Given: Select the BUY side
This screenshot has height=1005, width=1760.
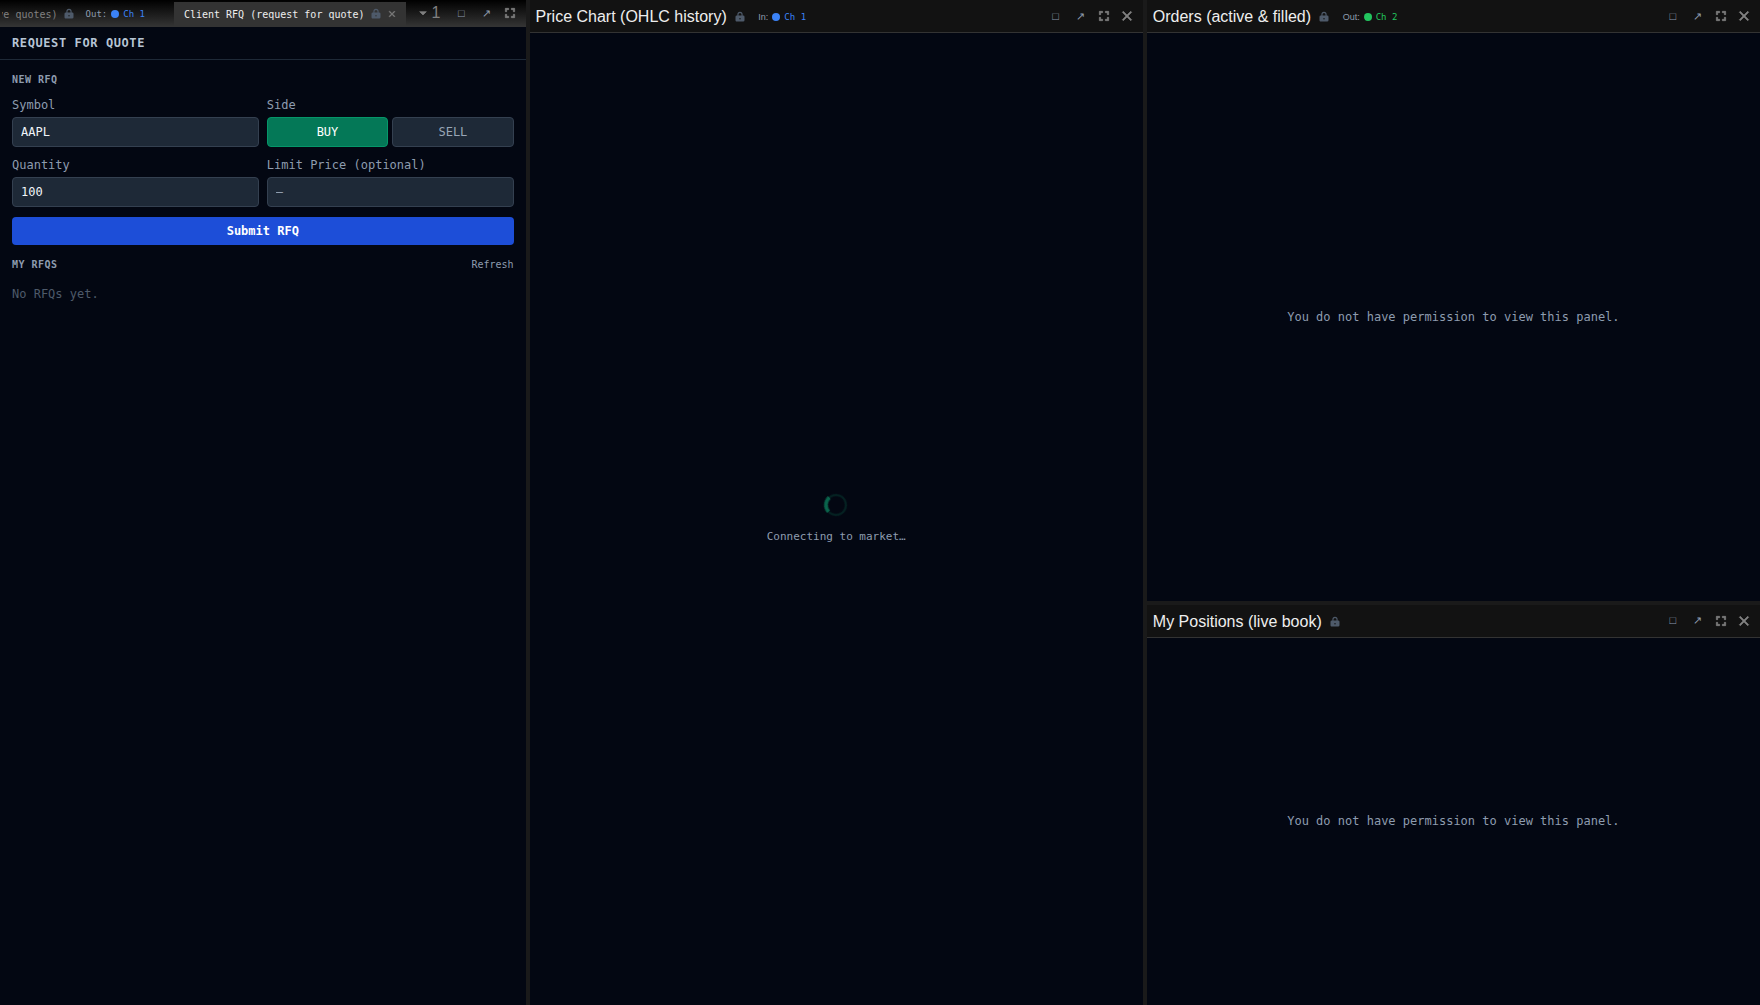Looking at the screenshot, I should (x=327, y=132).
